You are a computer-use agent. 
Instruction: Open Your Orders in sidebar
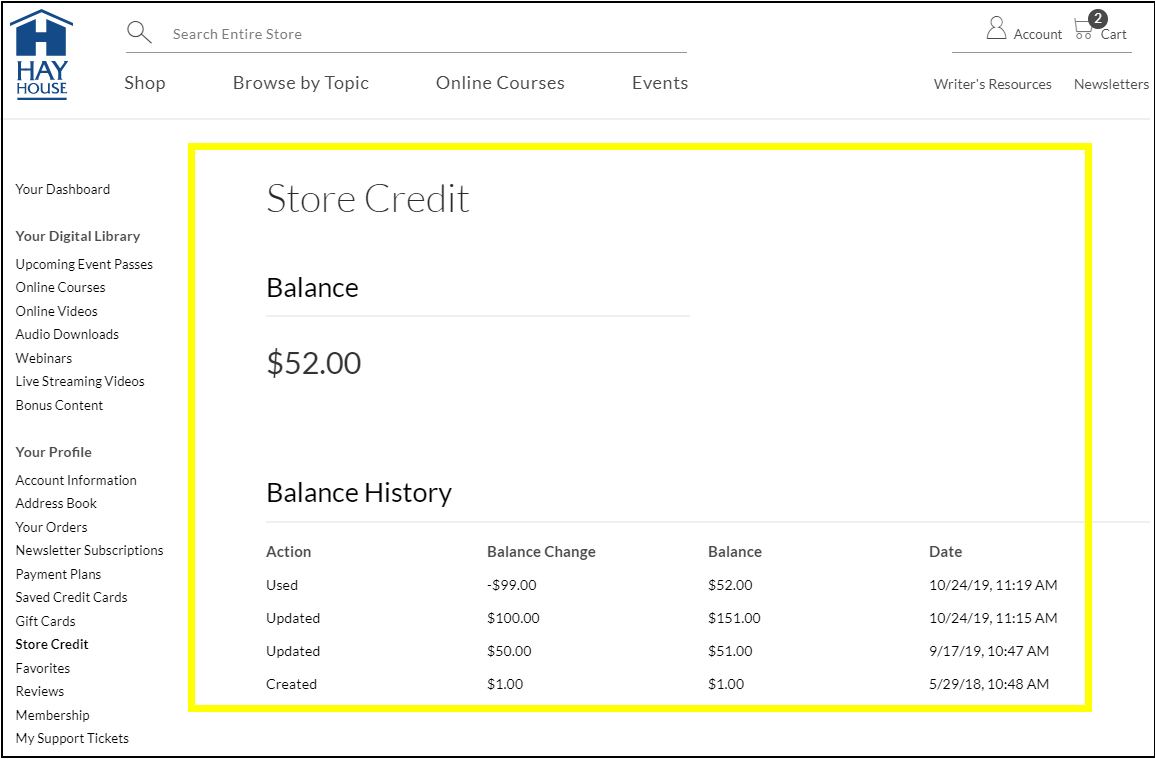pos(51,527)
